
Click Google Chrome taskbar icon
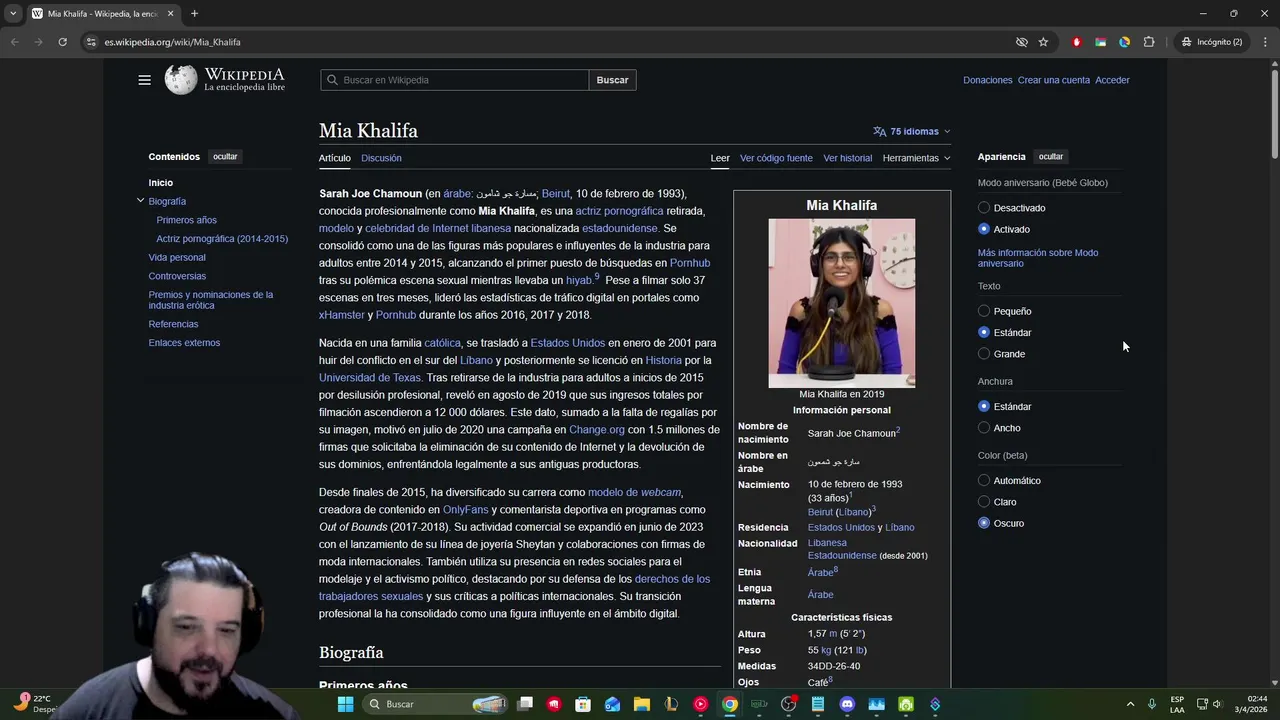pyautogui.click(x=730, y=704)
